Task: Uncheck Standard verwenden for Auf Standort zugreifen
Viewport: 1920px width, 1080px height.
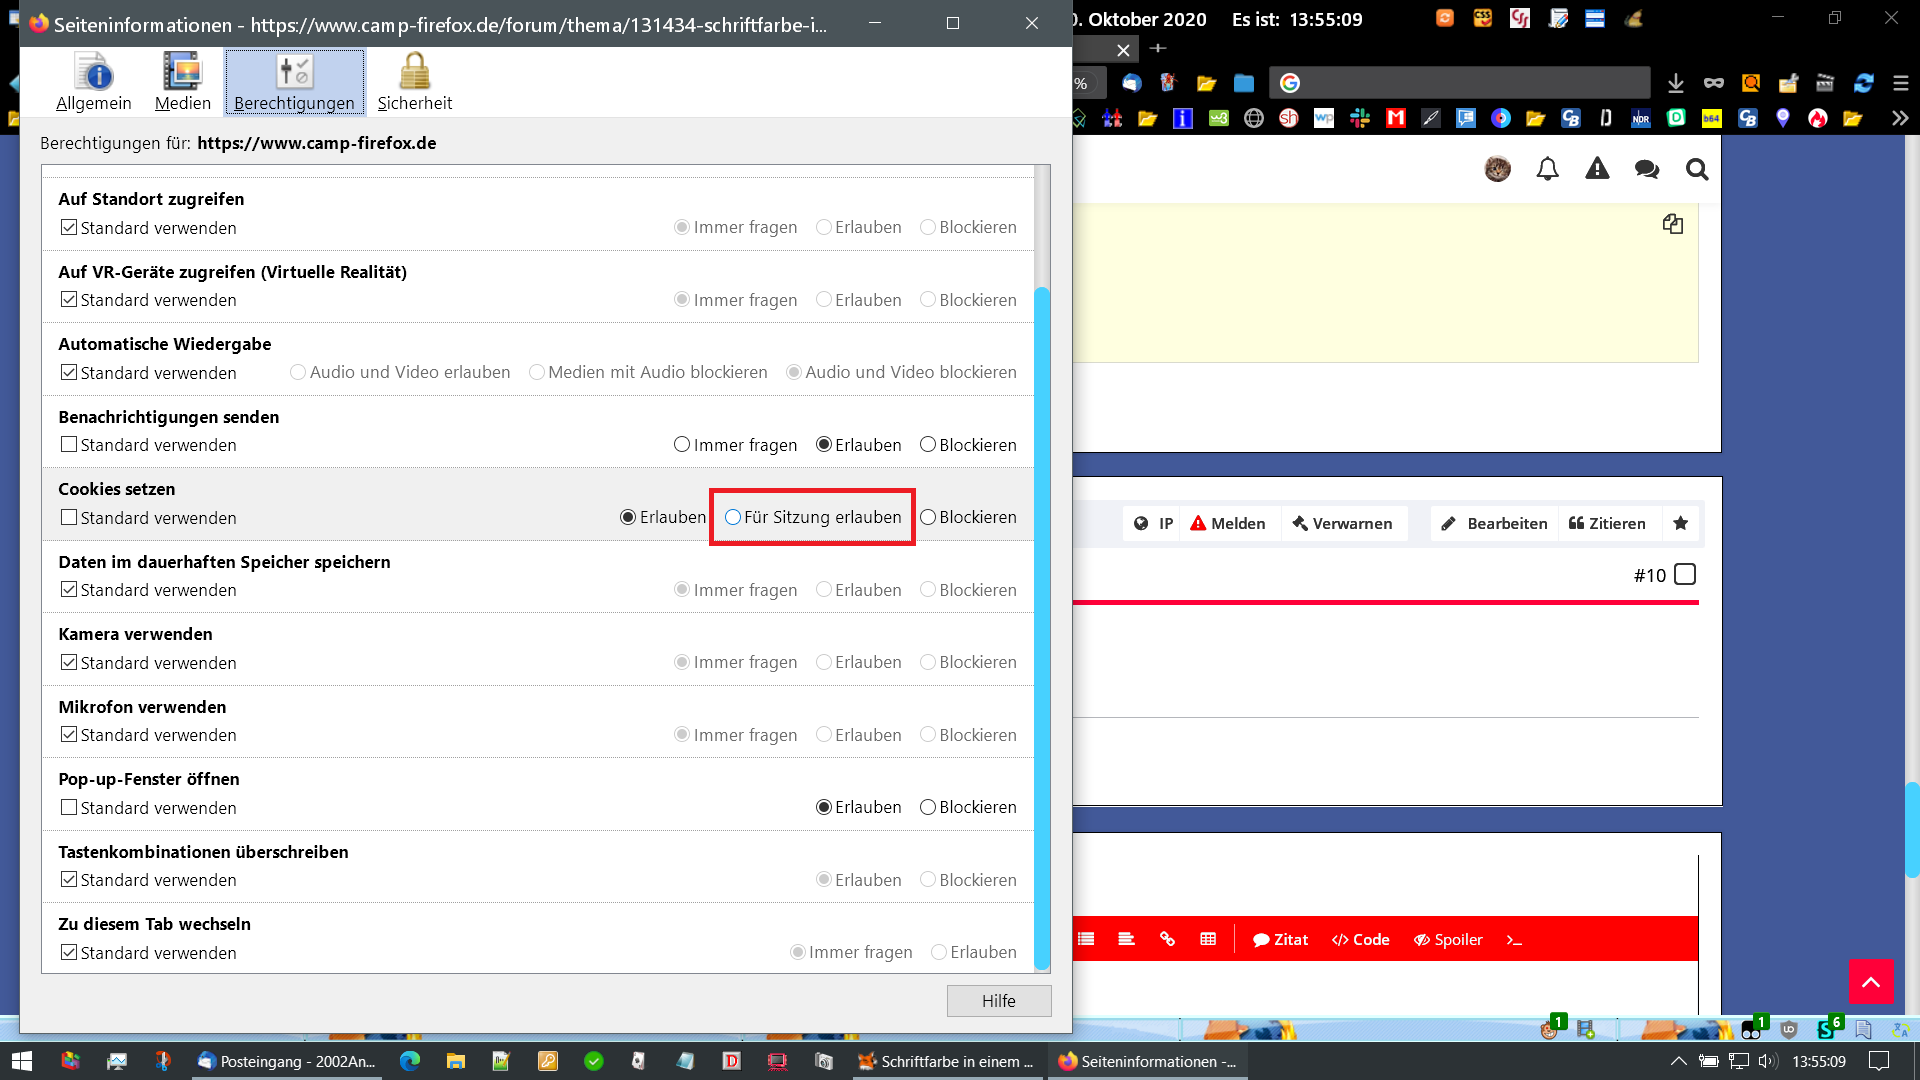Action: 69,227
